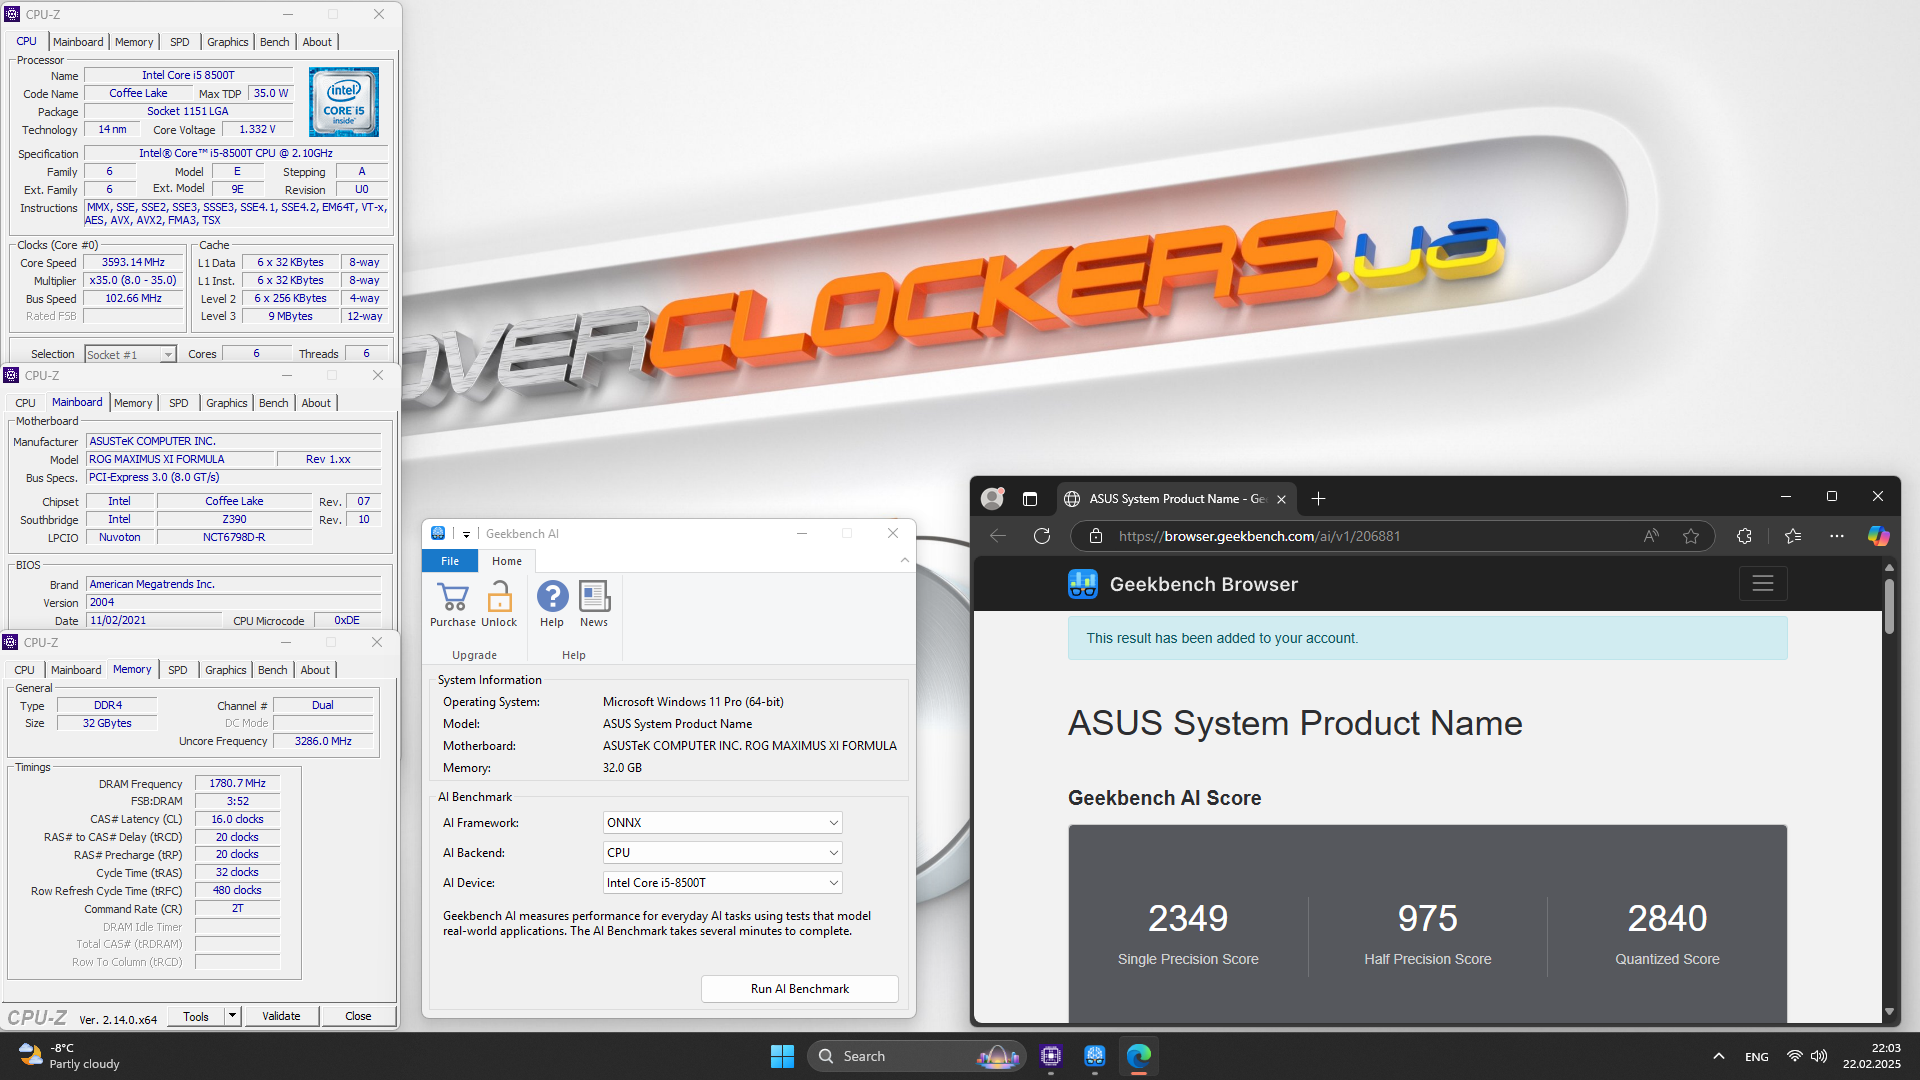Open Edge profile avatar icon

pyautogui.click(x=992, y=498)
